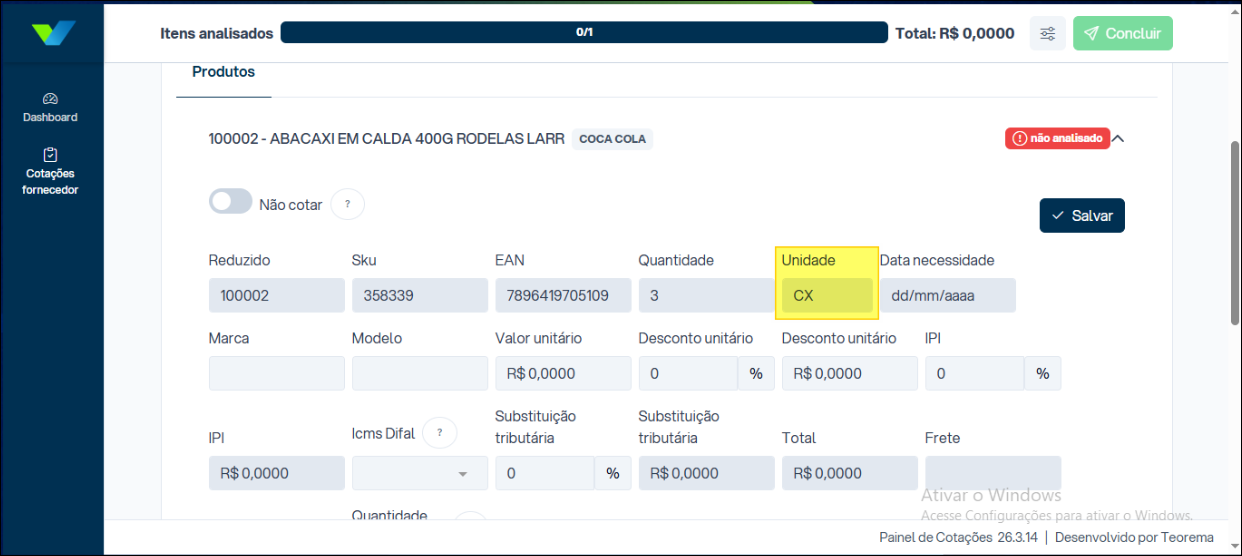The height and width of the screenshot is (556, 1242).
Task: Open the Icms Difal dropdown
Action: 420,473
